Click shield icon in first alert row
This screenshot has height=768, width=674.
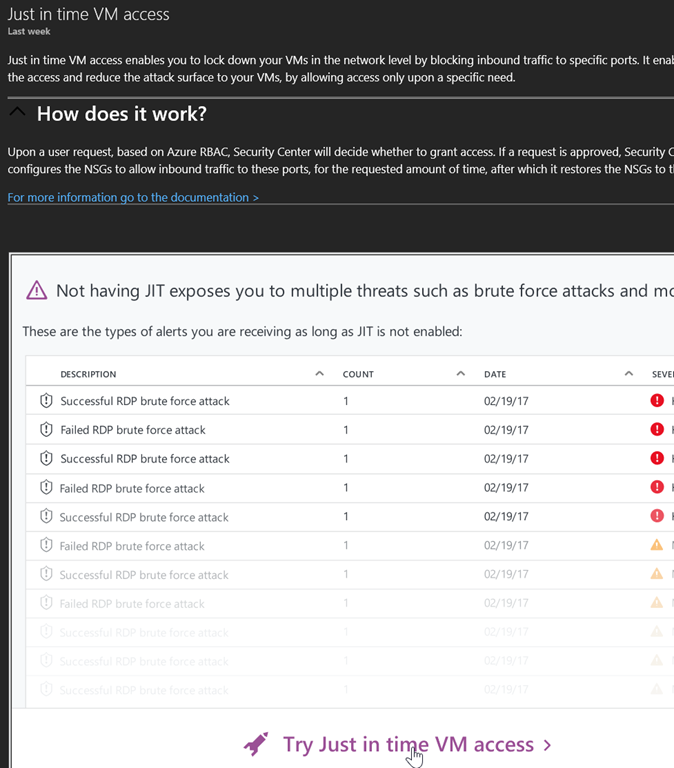point(46,401)
